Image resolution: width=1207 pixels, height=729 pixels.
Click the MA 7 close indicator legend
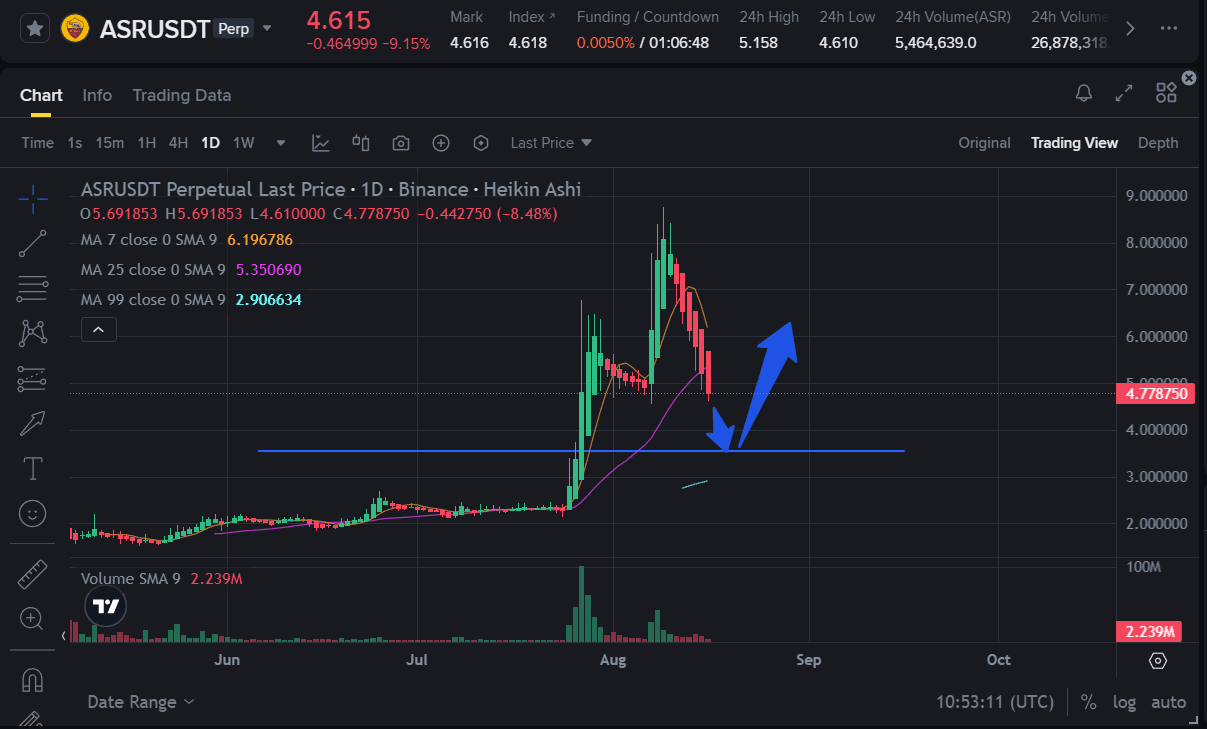pos(187,240)
